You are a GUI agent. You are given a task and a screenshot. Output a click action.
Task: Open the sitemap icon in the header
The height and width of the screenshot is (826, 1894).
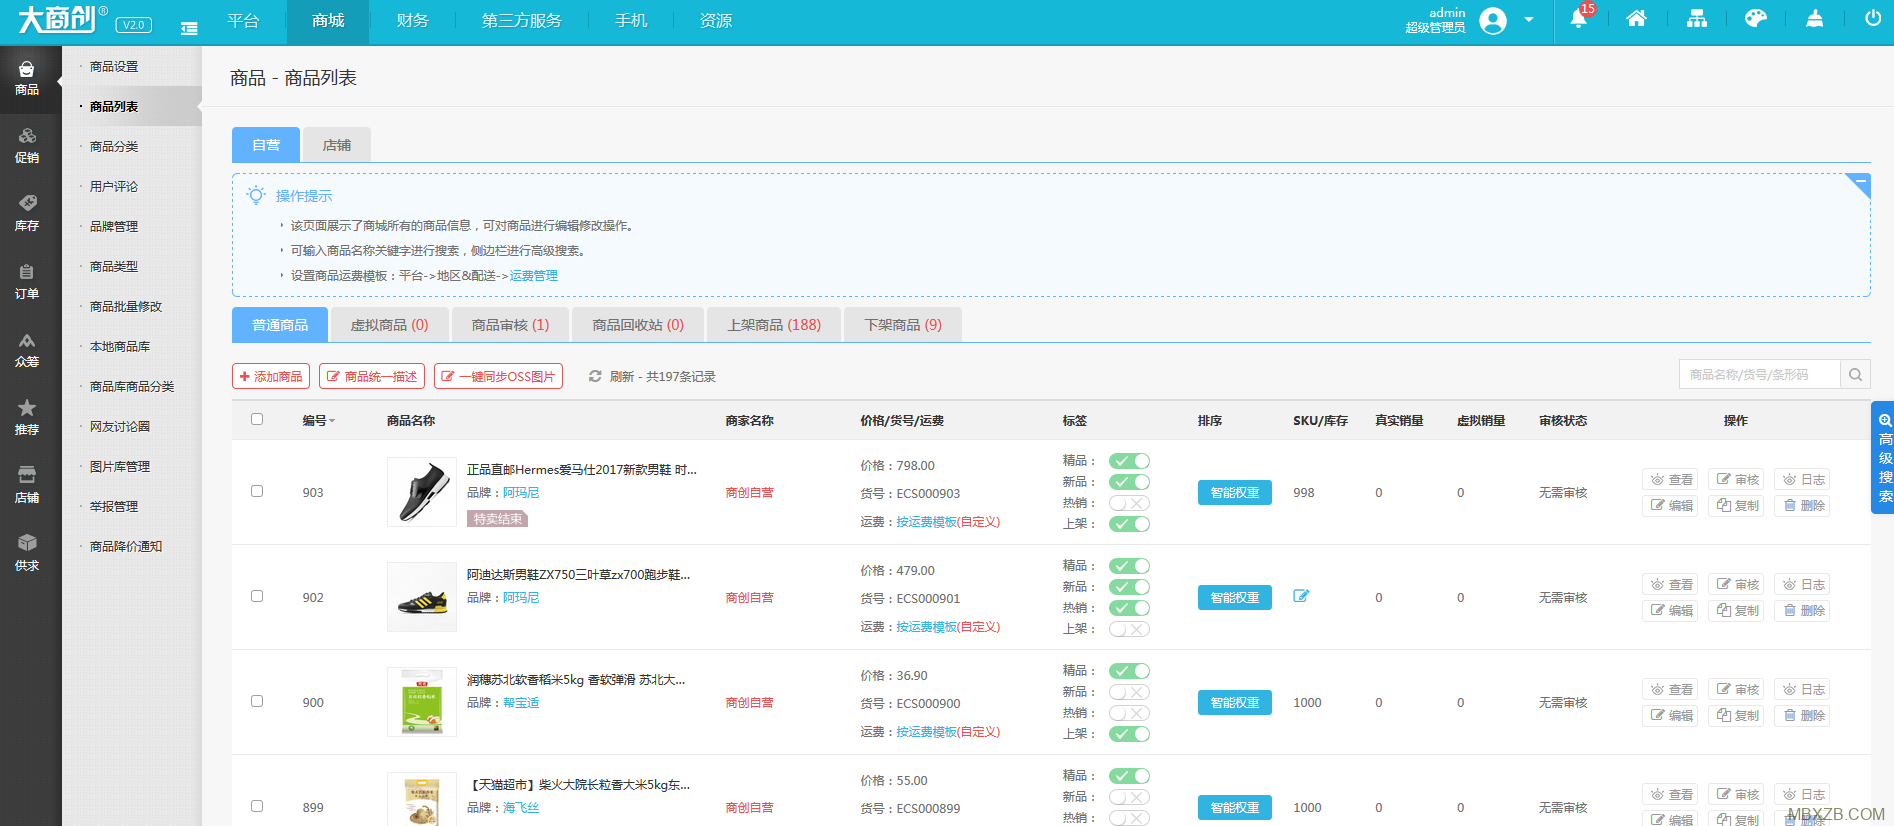1697,19
